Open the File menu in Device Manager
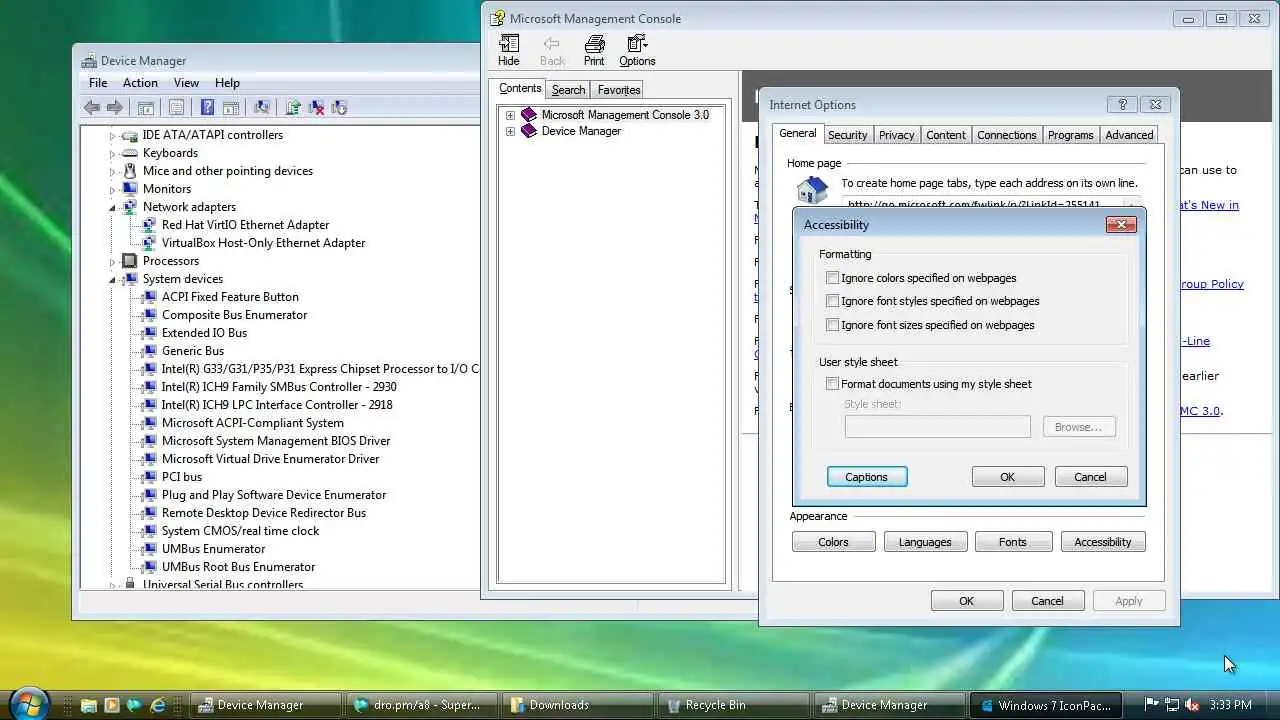 pos(98,83)
